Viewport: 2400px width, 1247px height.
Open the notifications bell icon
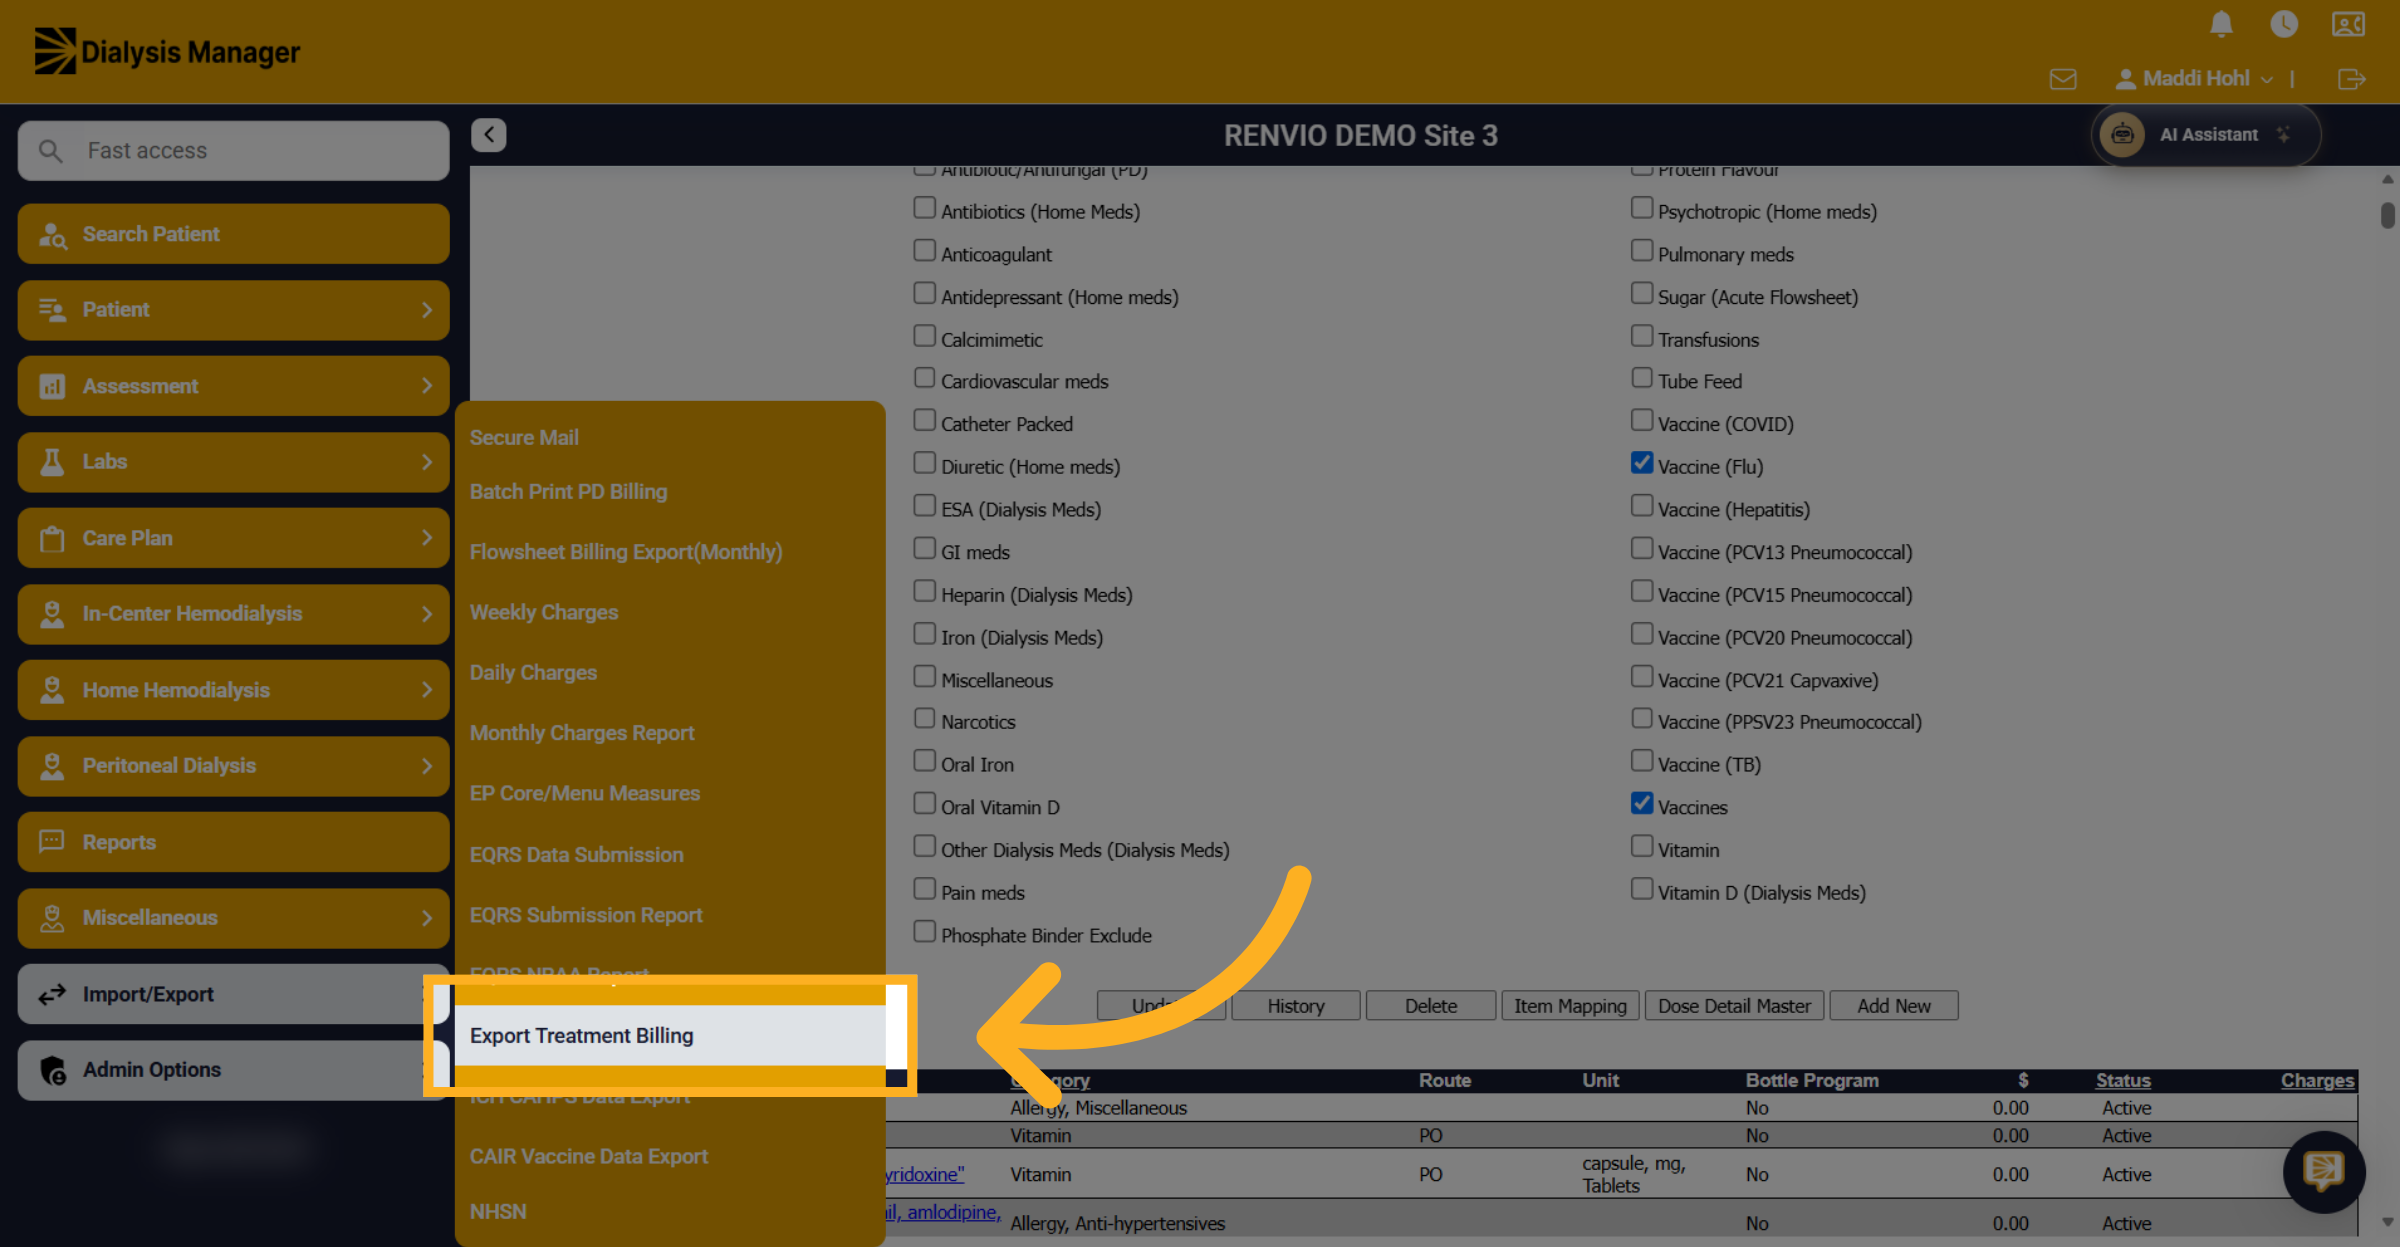click(x=2221, y=24)
